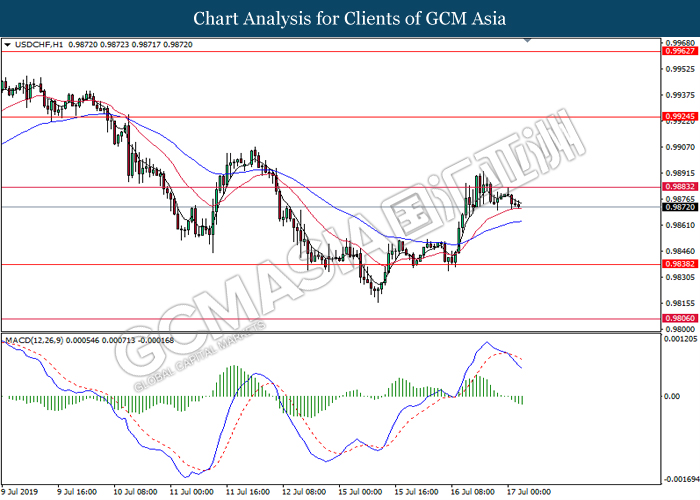
Task: Click the 0.98305 price axis label
Action: [x=680, y=277]
